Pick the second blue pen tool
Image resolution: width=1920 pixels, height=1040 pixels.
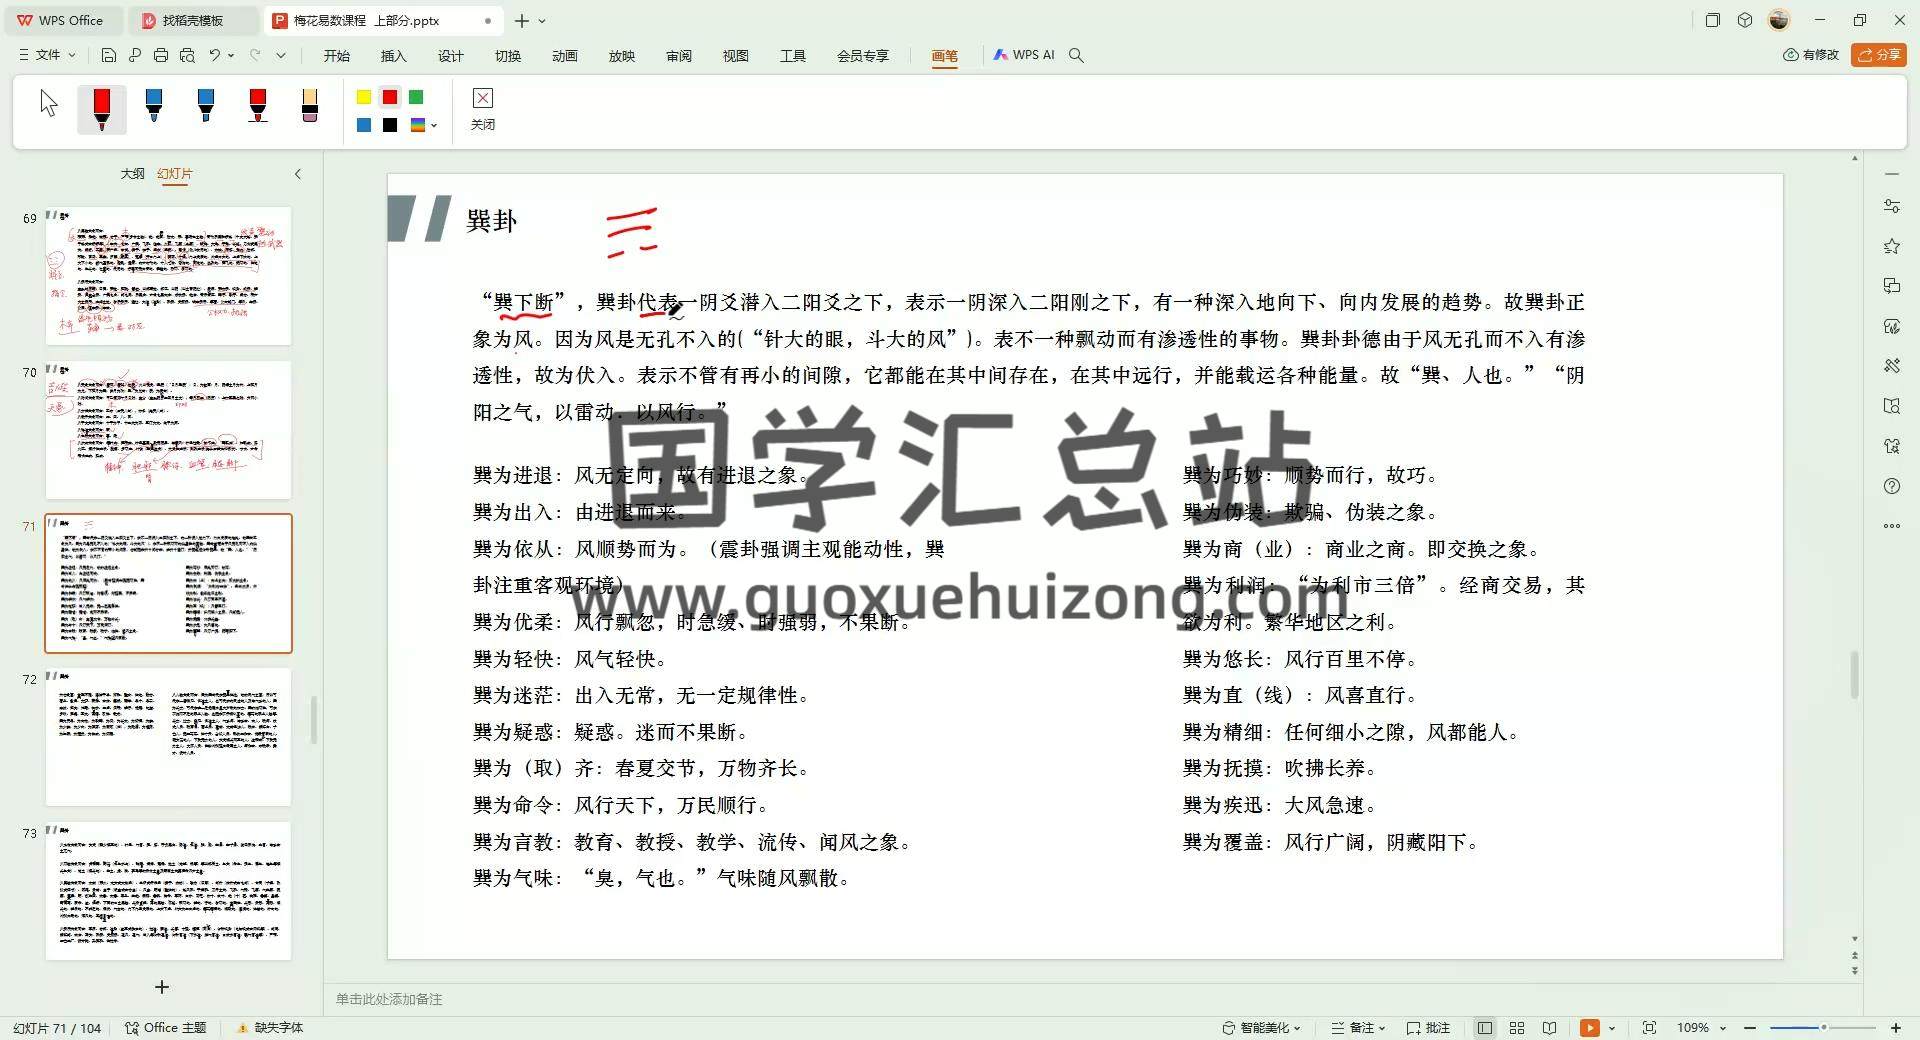click(205, 105)
